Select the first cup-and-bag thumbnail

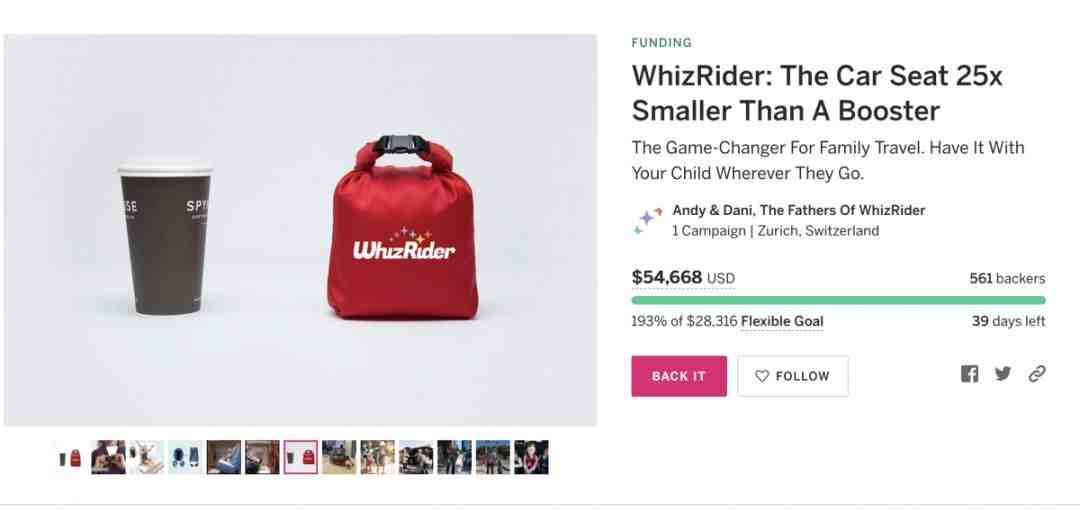pyautogui.click(x=70, y=457)
